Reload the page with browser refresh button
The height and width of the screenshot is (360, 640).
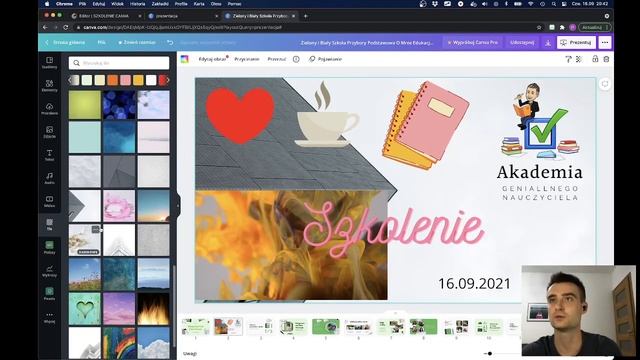coord(66,27)
